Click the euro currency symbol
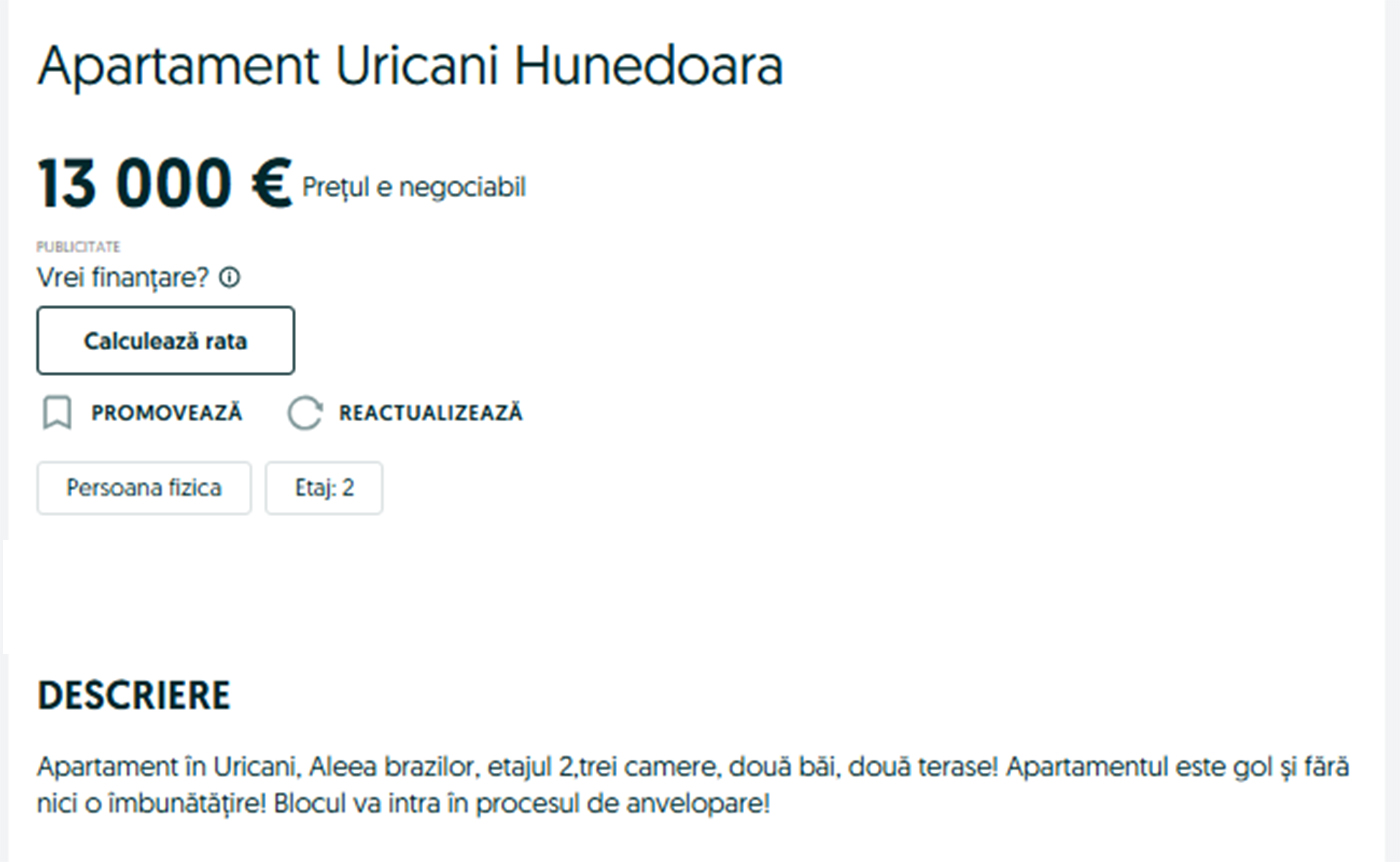Viewport: 1400px width, 862px height. click(x=270, y=185)
